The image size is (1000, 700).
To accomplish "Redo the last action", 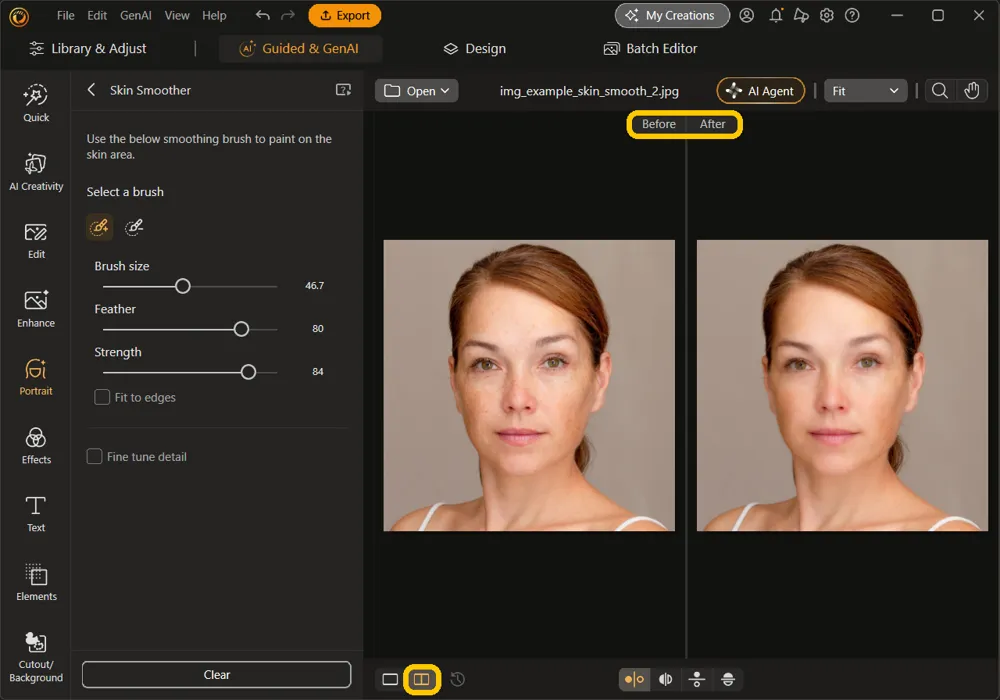I will (x=288, y=15).
